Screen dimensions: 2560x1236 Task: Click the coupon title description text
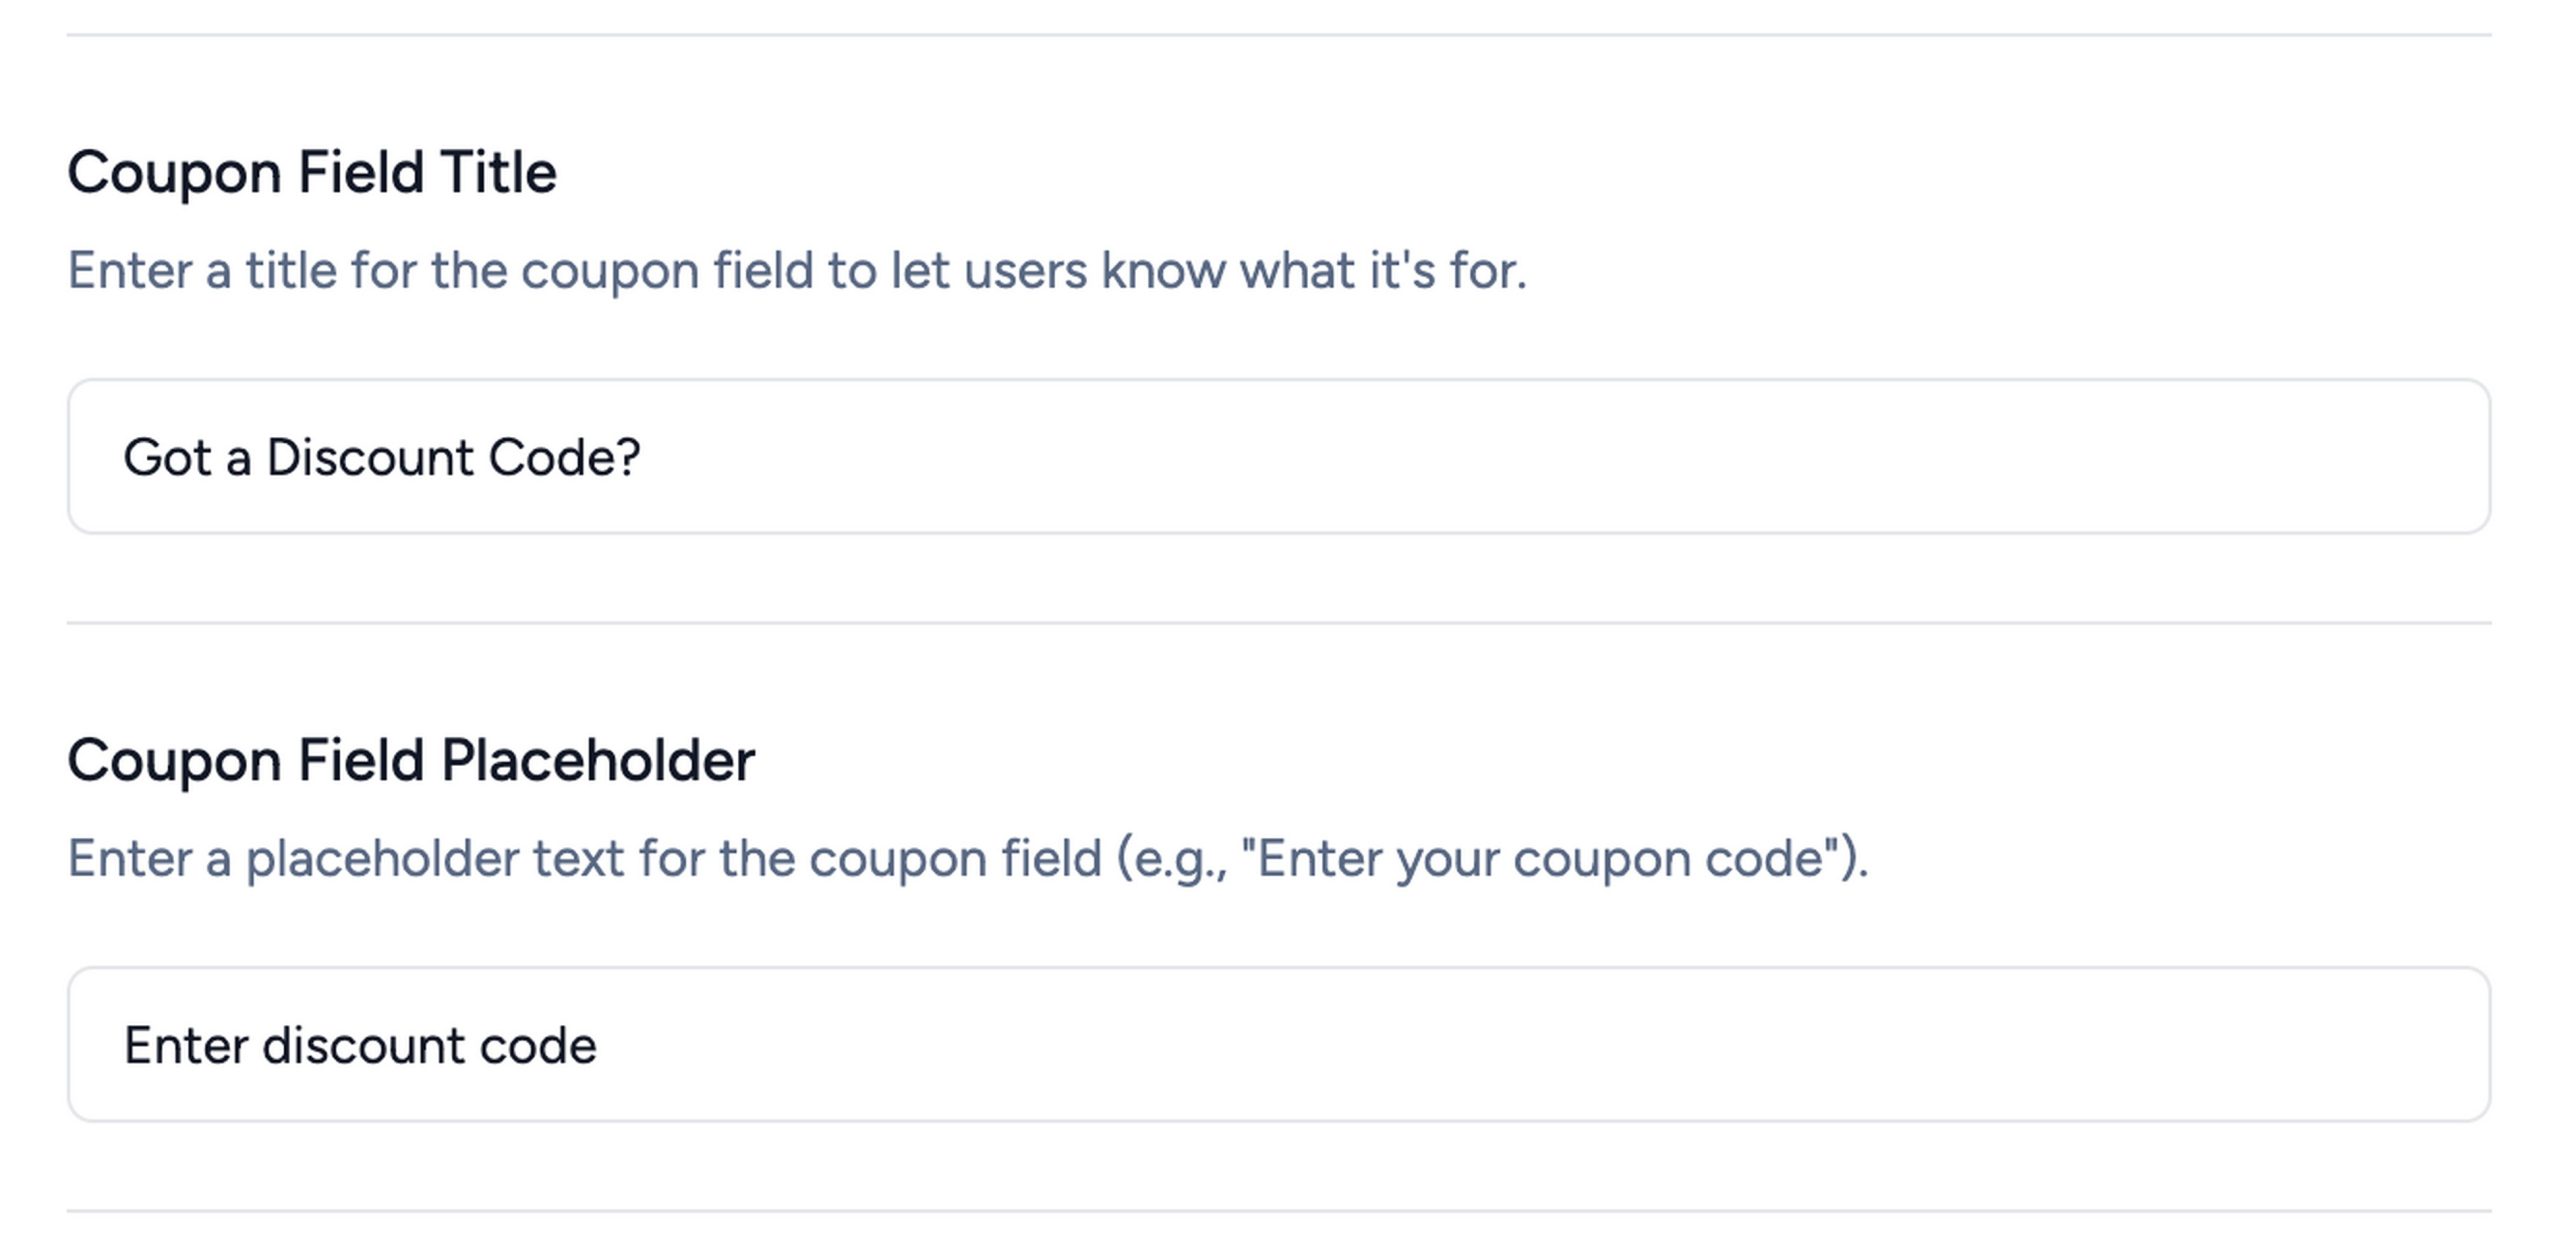click(x=796, y=271)
